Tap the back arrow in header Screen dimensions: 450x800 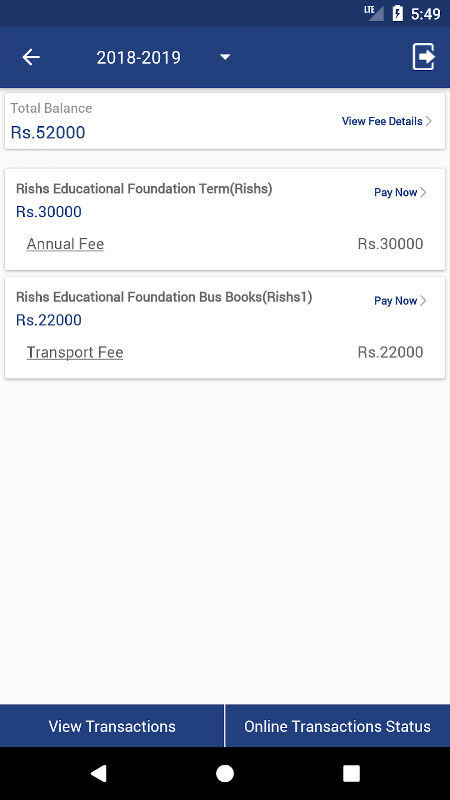31,57
